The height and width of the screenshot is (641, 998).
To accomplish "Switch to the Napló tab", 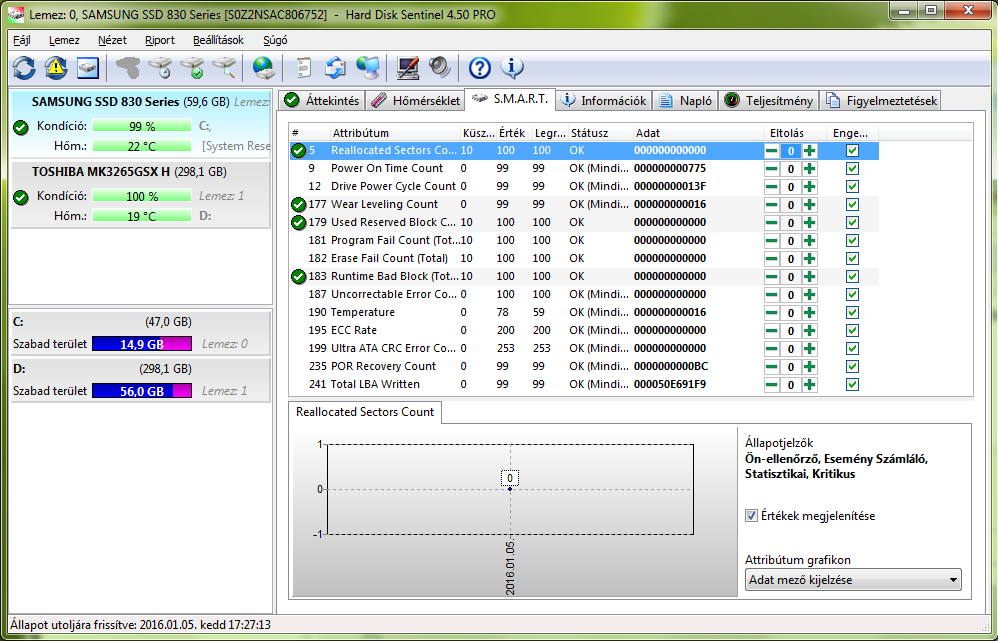I will (685, 101).
